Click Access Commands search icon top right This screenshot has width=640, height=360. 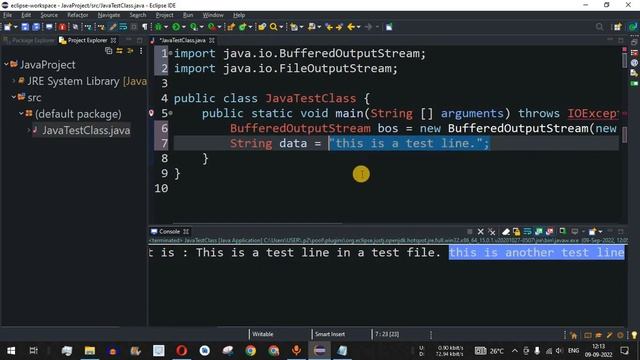click(x=599, y=27)
